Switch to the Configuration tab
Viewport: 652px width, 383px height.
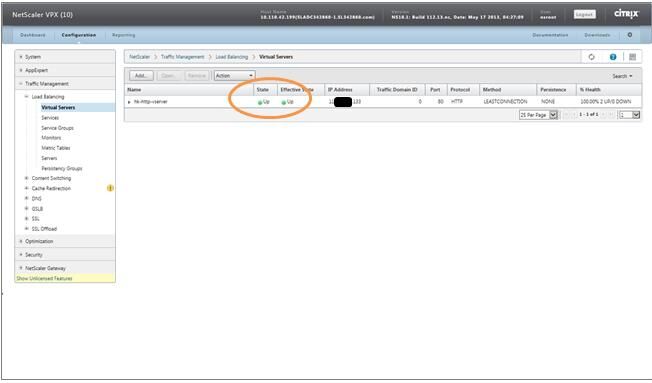point(79,35)
